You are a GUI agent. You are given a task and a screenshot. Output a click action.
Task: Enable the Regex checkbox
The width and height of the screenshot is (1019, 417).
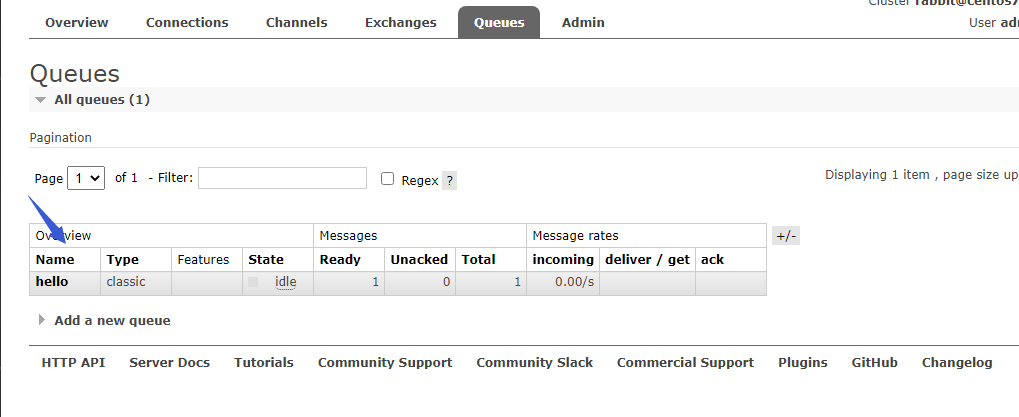(x=387, y=179)
